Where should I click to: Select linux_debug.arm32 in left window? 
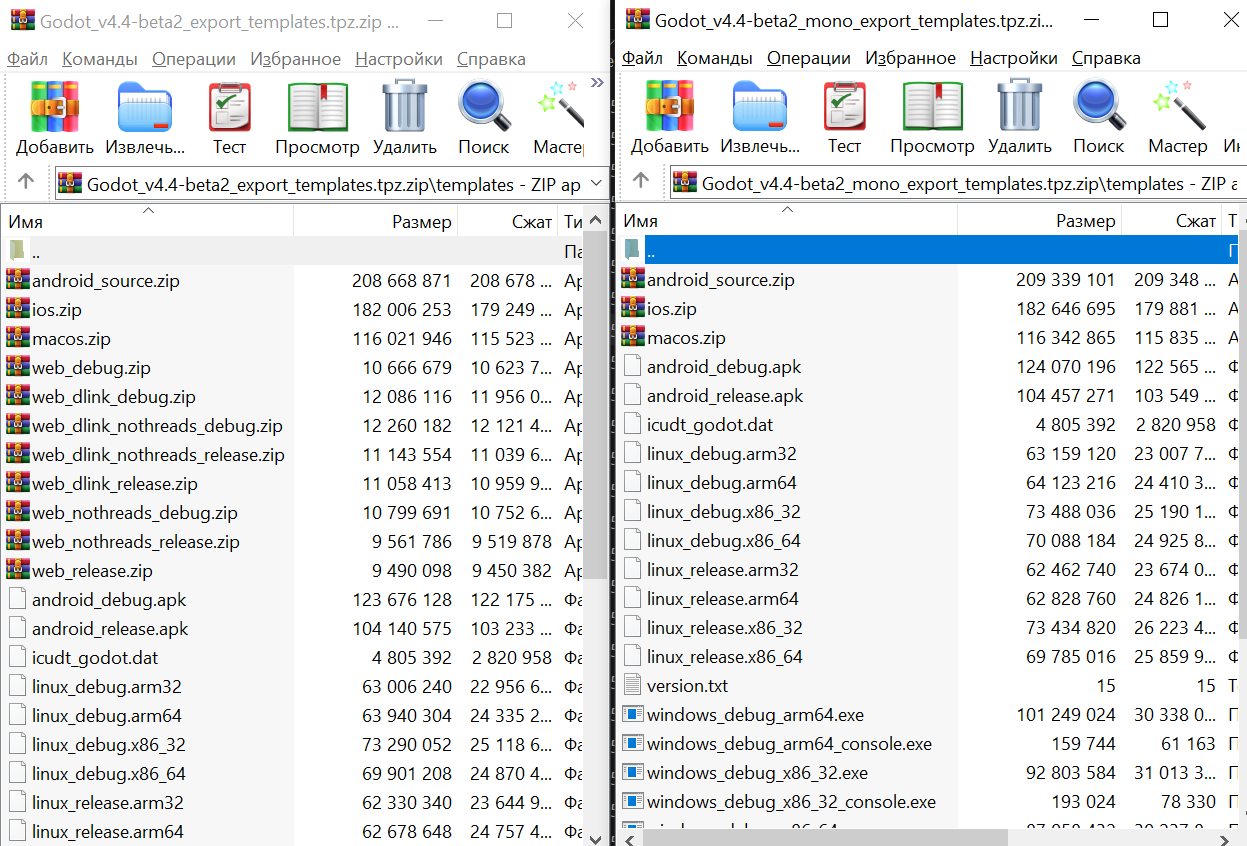click(x=106, y=687)
